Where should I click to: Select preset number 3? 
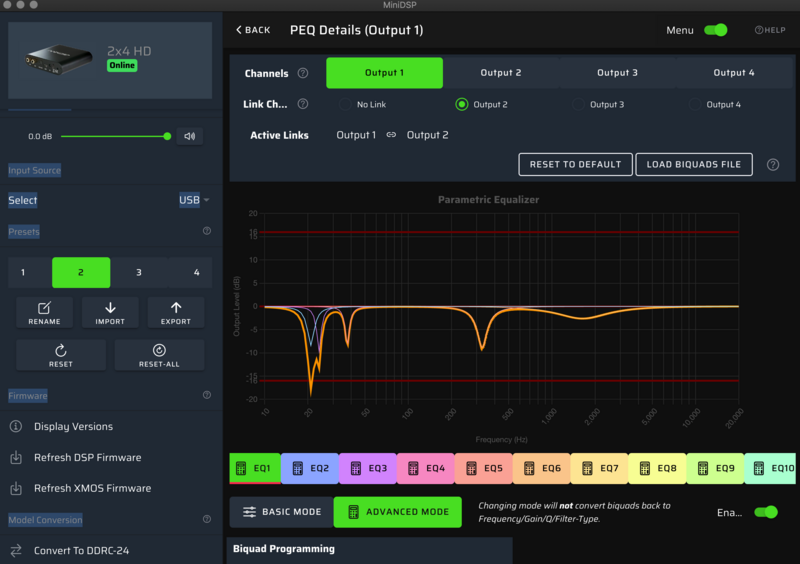[x=139, y=272]
